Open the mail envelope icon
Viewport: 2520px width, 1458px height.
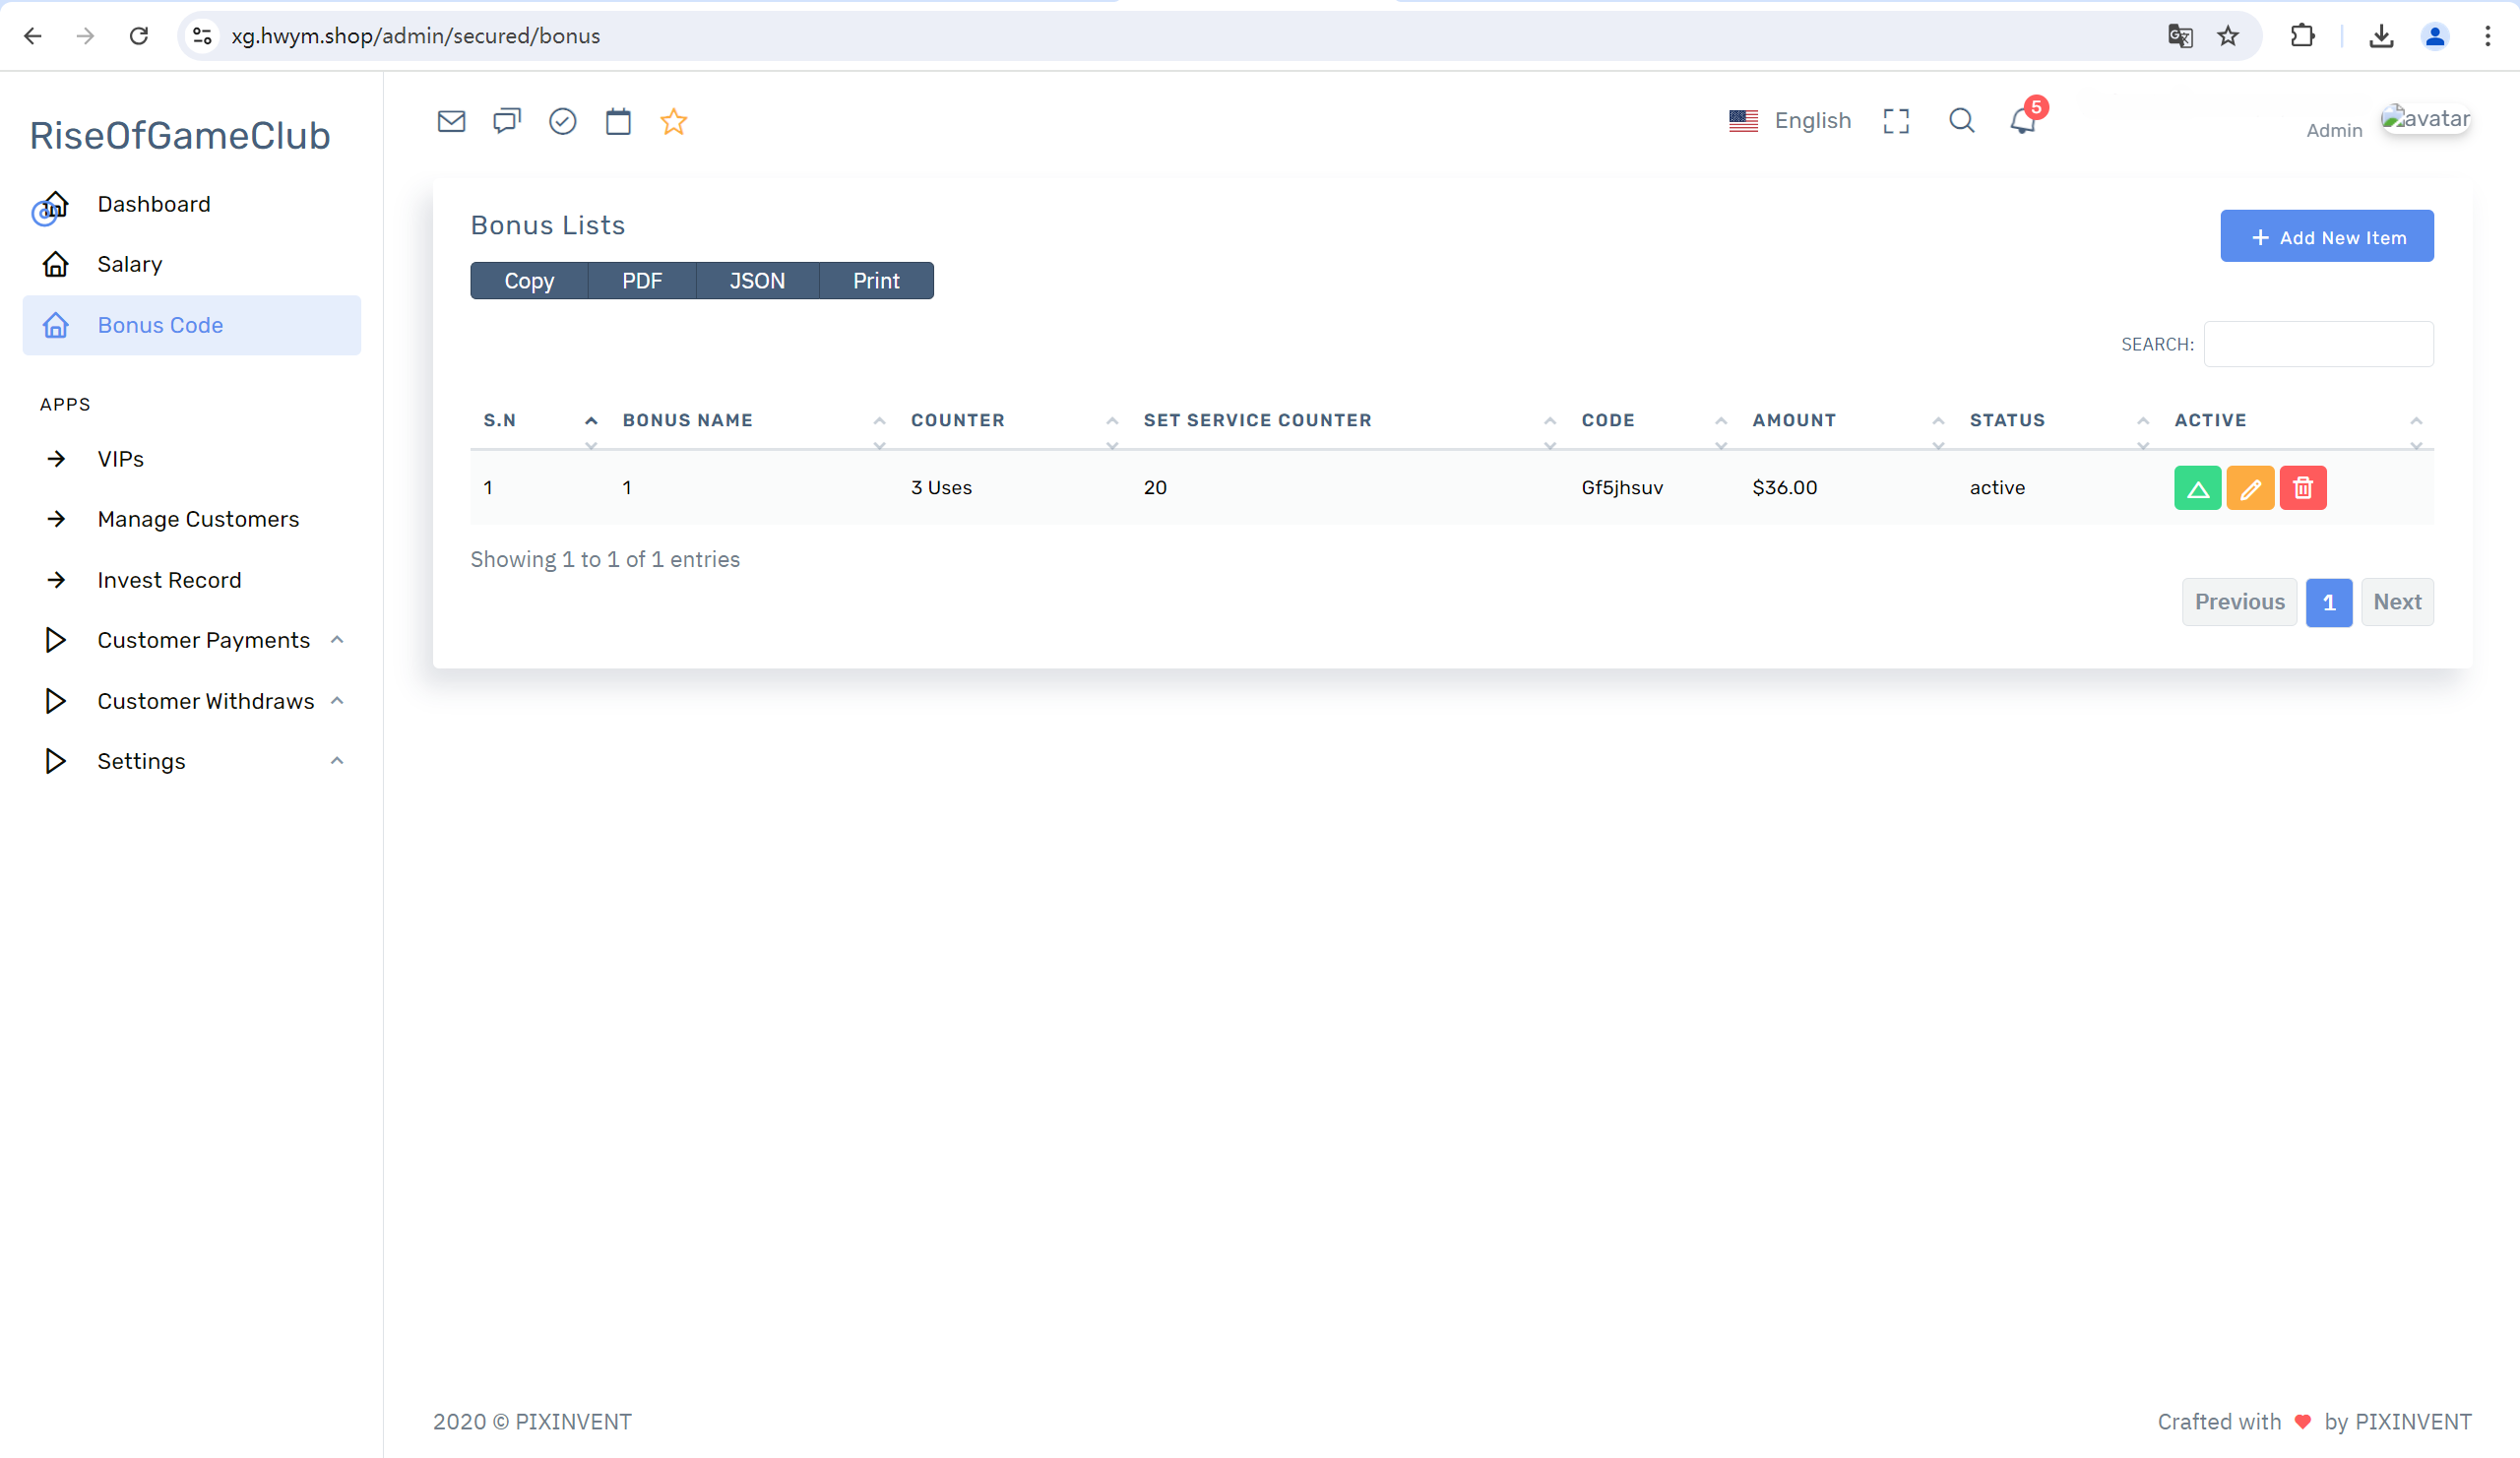pyautogui.click(x=451, y=121)
